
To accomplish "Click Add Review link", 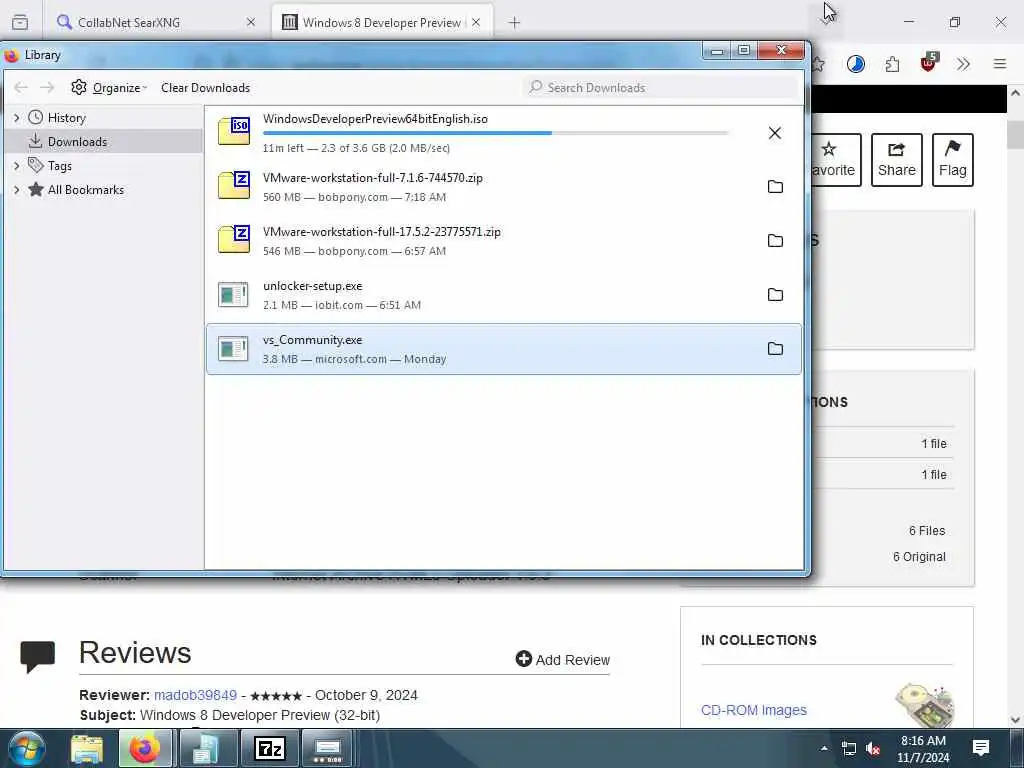I will 563,660.
